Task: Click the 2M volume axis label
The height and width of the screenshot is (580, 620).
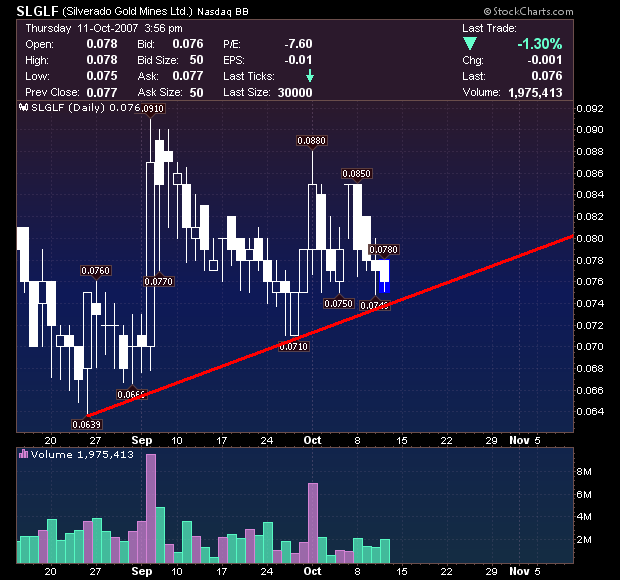Action: 584,539
